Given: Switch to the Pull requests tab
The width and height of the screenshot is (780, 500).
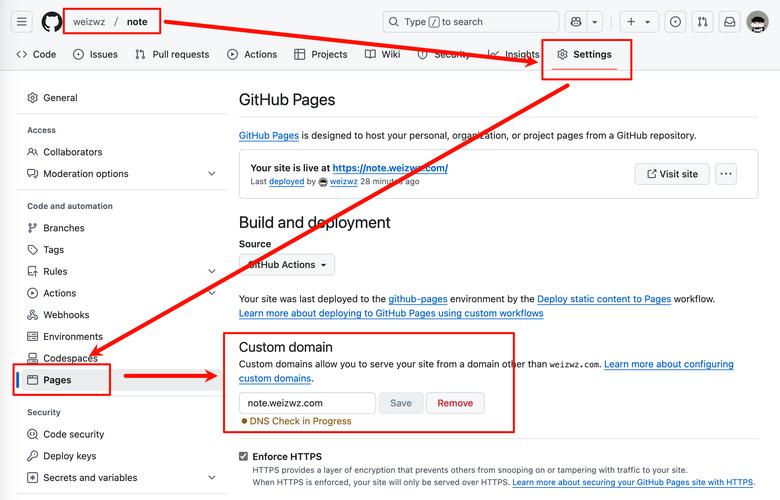Looking at the screenshot, I should (x=172, y=54).
